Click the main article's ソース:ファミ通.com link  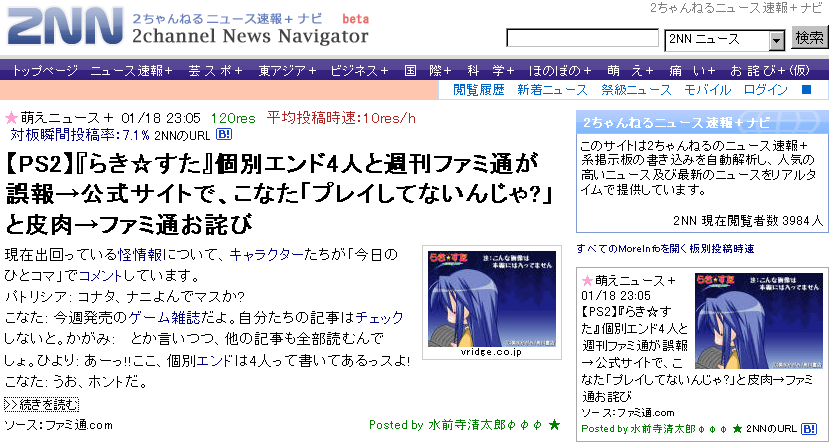[x=58, y=425]
